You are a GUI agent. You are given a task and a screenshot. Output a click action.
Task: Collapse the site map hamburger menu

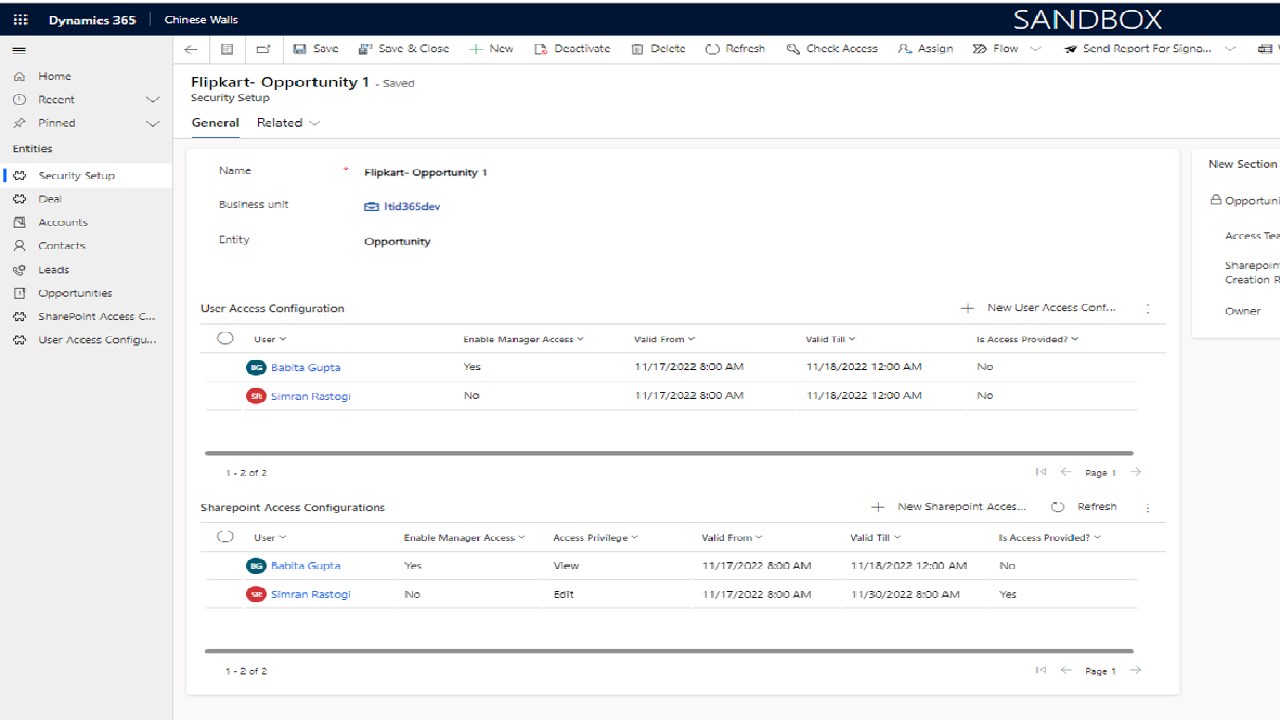(x=20, y=49)
